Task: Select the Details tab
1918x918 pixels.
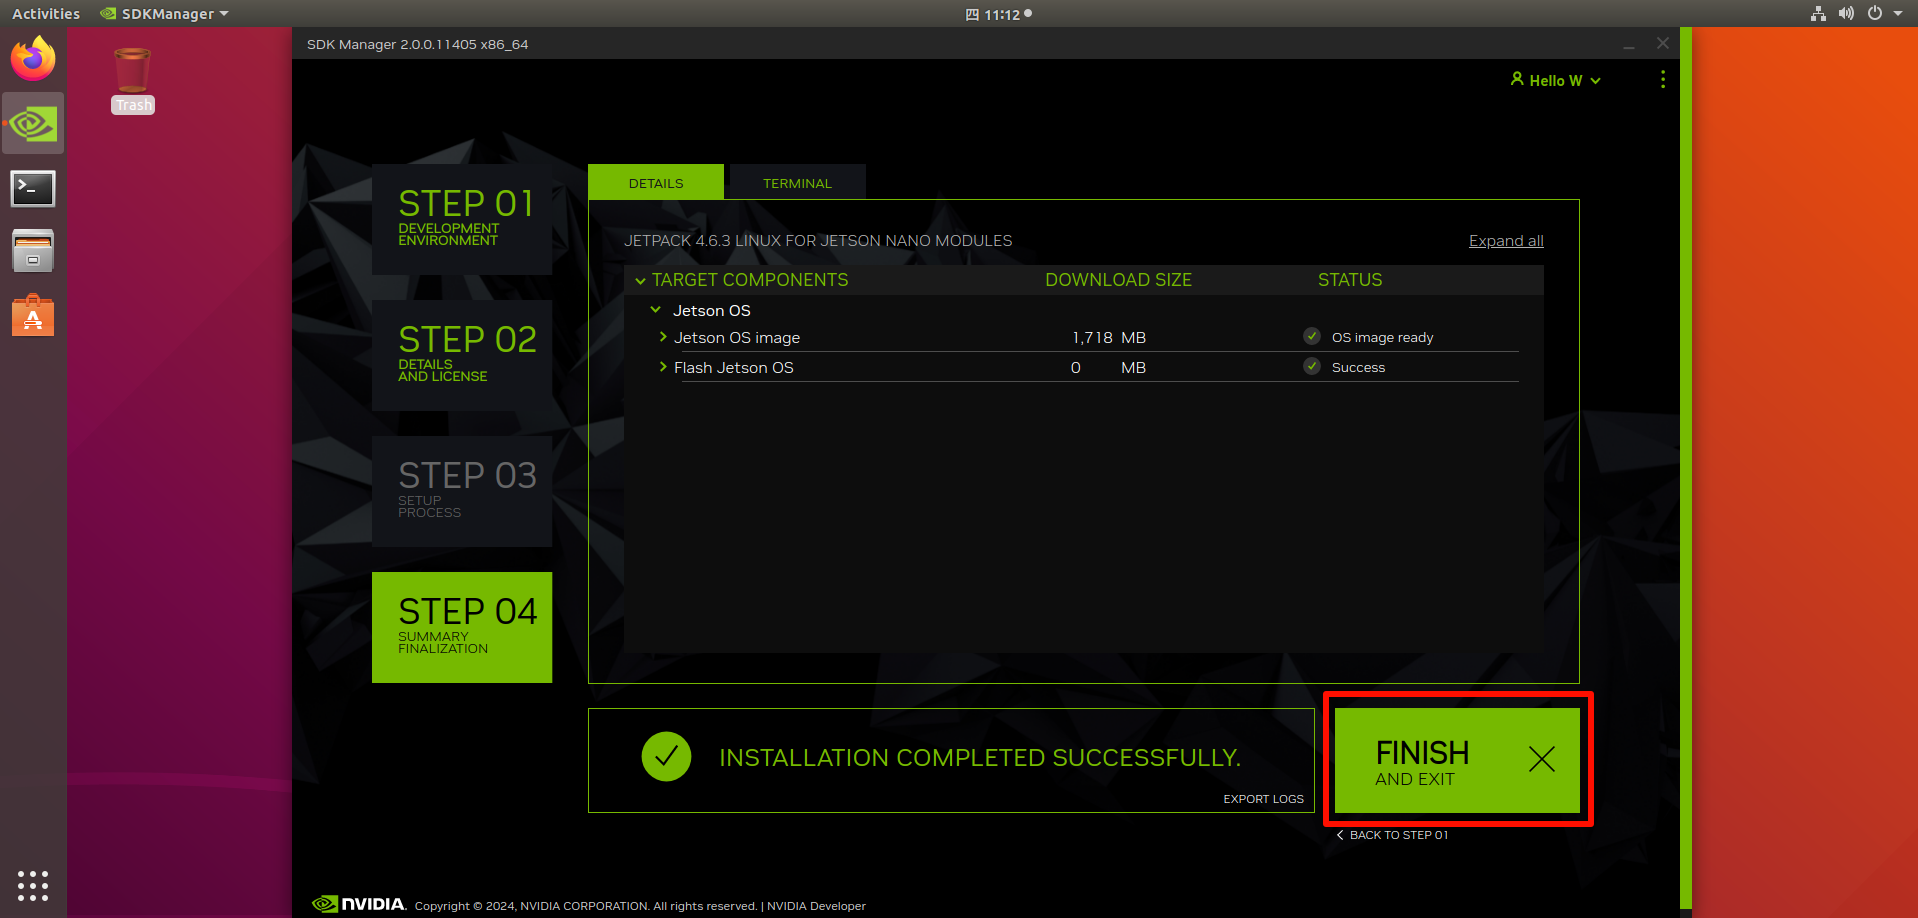Action: point(656,183)
